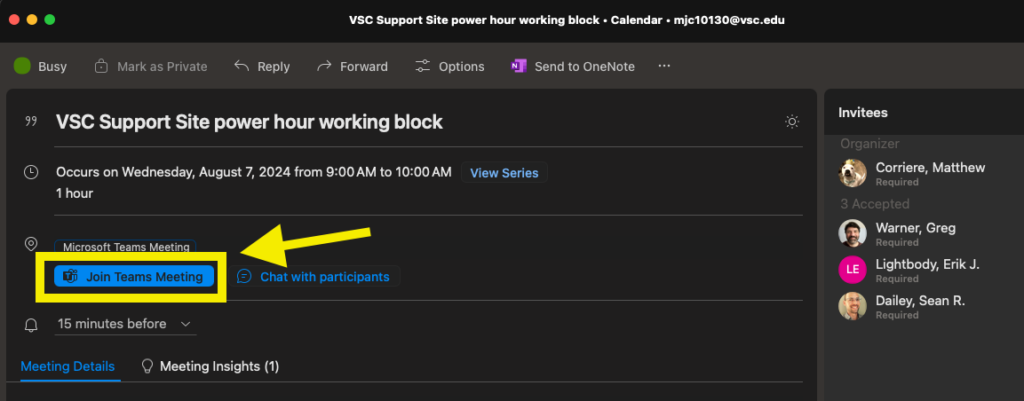Image resolution: width=1024 pixels, height=401 pixels.
Task: Click the green Busy status icon
Action: click(x=22, y=66)
